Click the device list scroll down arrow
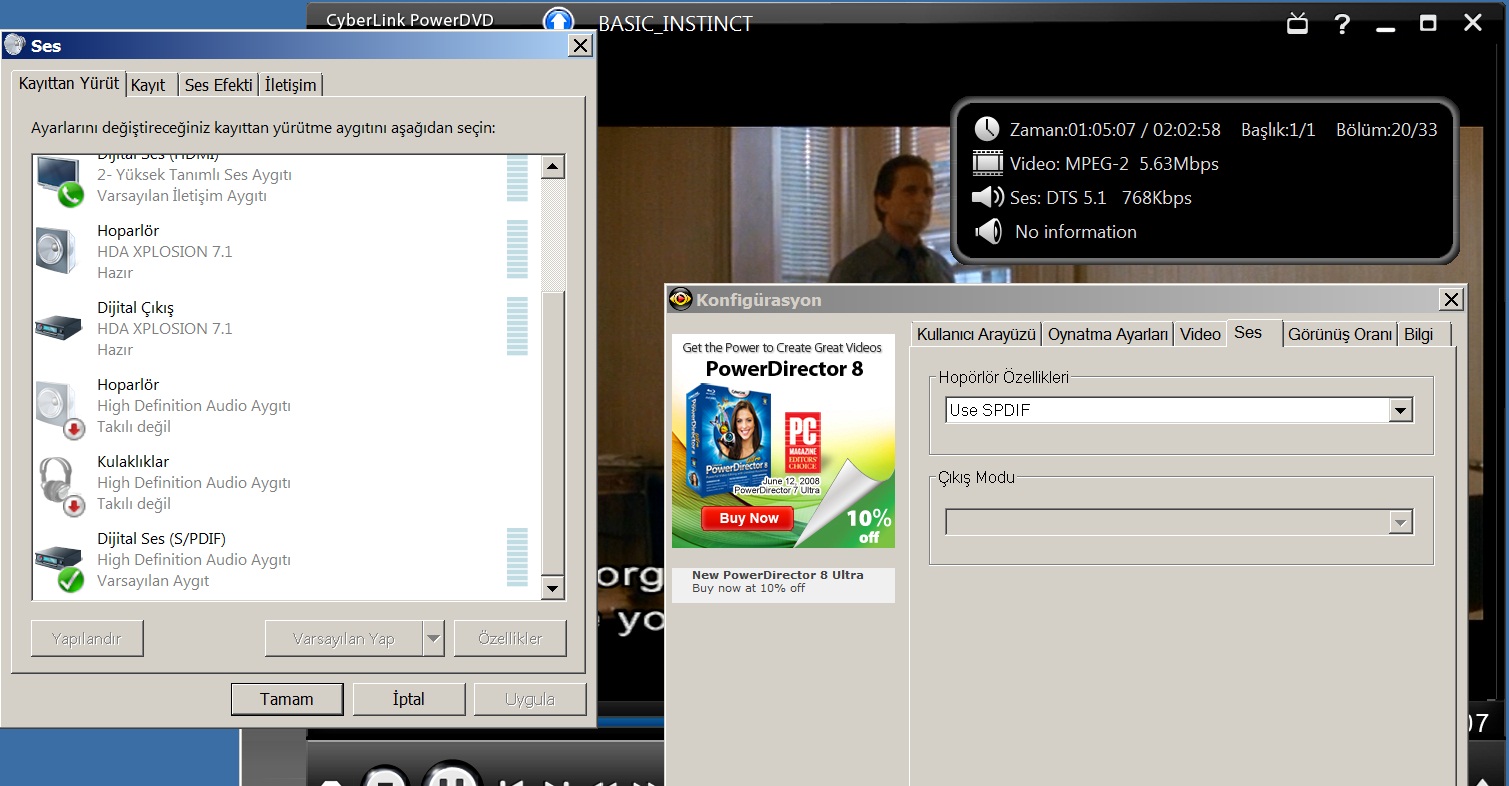 point(553,588)
